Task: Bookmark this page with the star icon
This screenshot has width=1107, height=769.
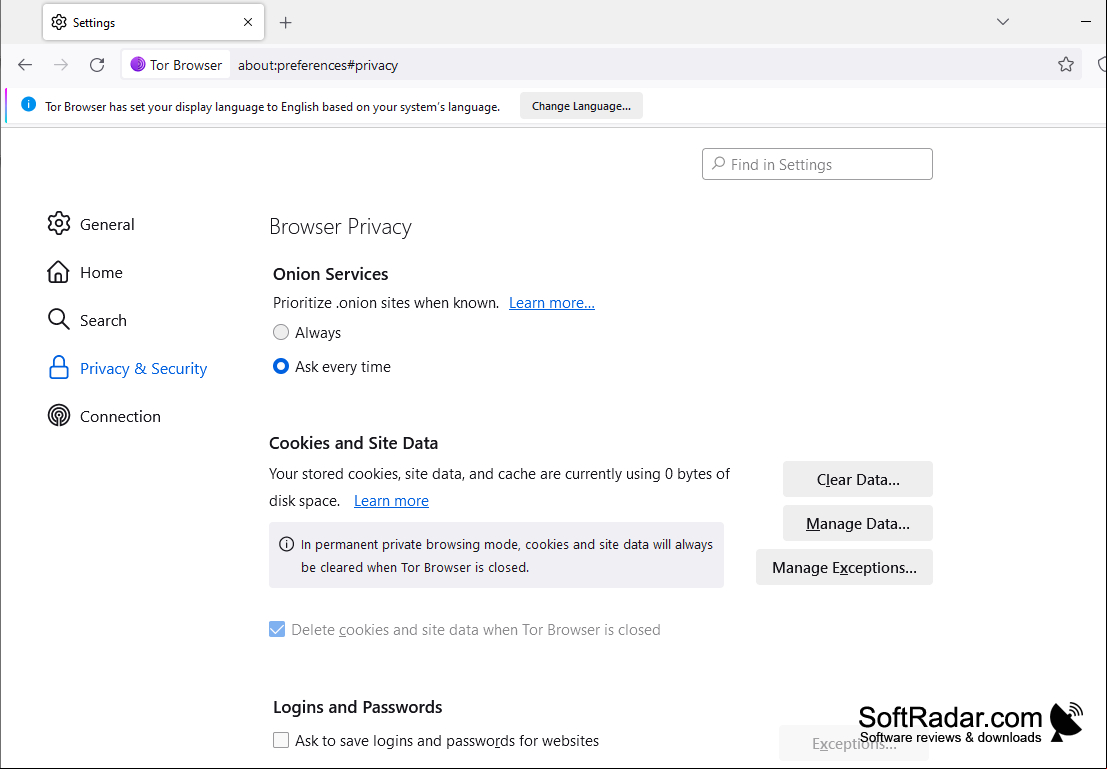Action: tap(1066, 65)
